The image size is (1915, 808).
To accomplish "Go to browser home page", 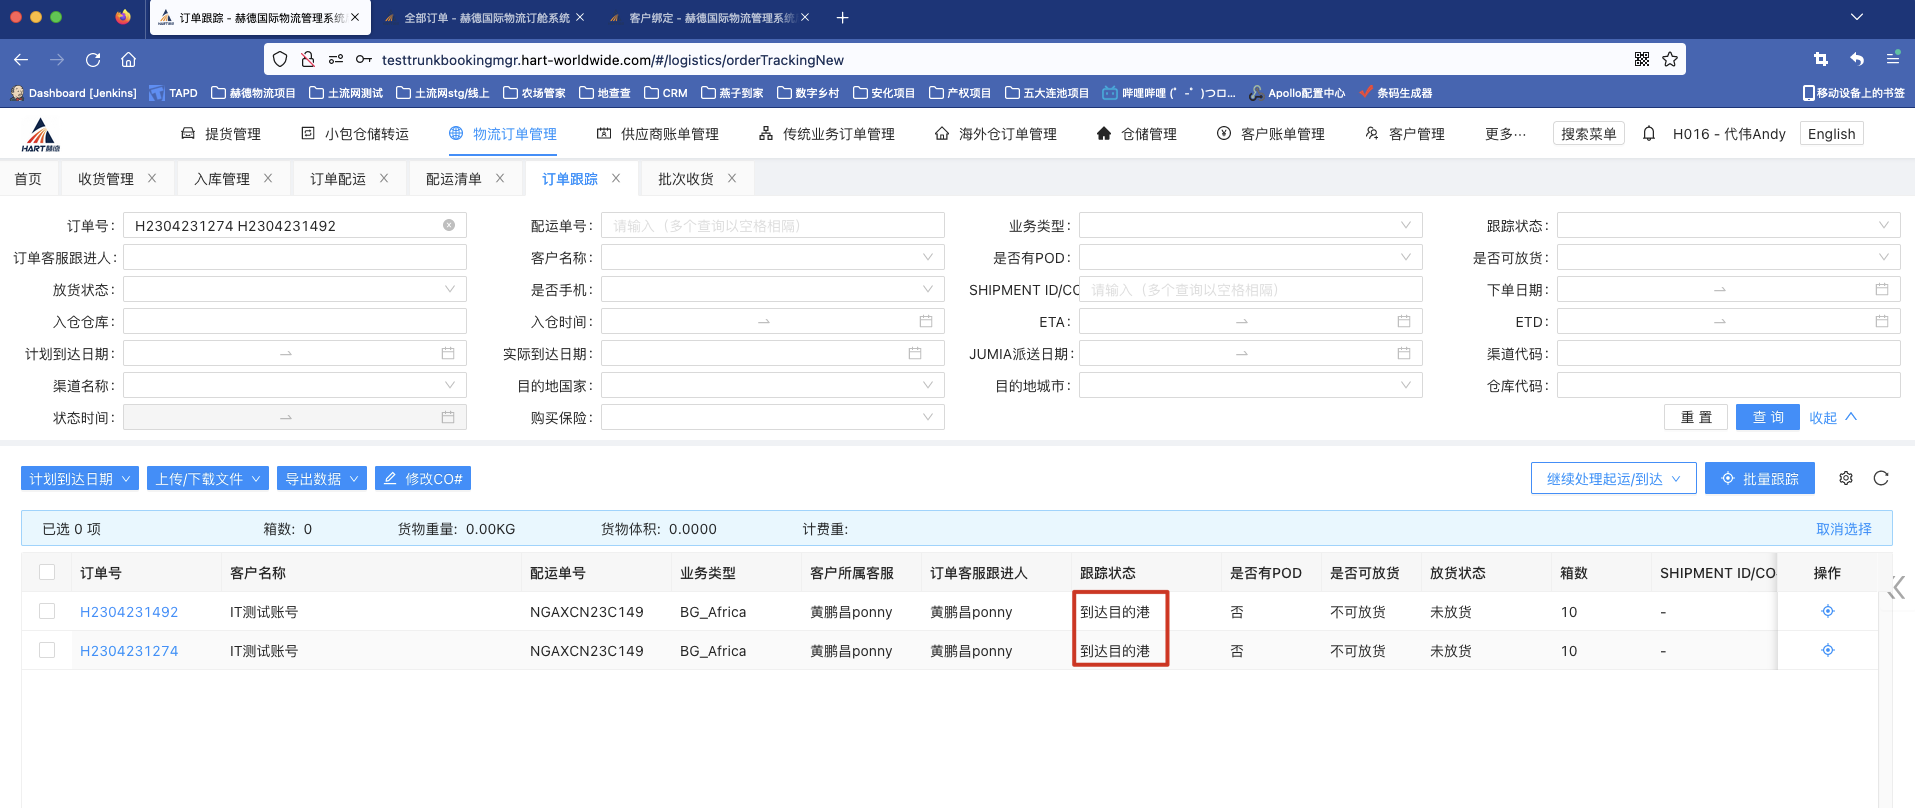I will point(129,60).
